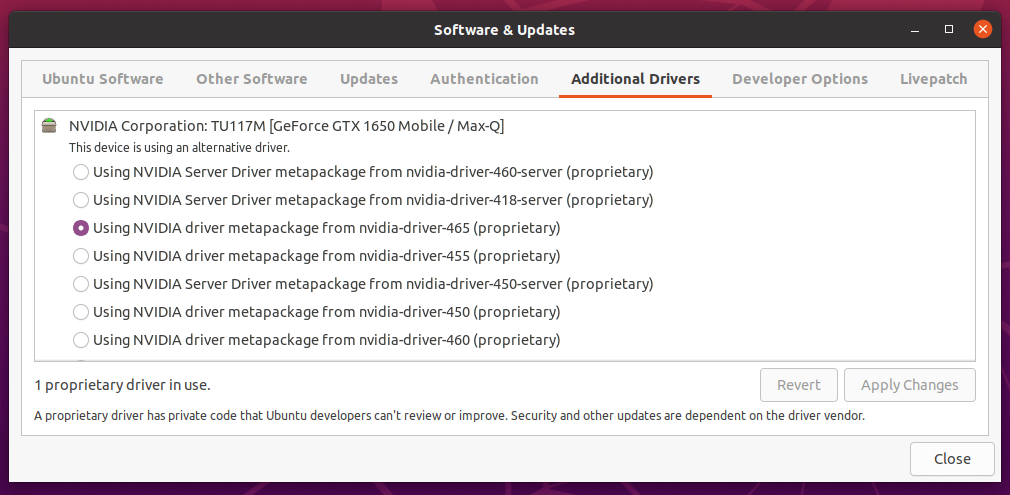Select the nvidia-driver-455 proprietary driver

tap(81, 256)
